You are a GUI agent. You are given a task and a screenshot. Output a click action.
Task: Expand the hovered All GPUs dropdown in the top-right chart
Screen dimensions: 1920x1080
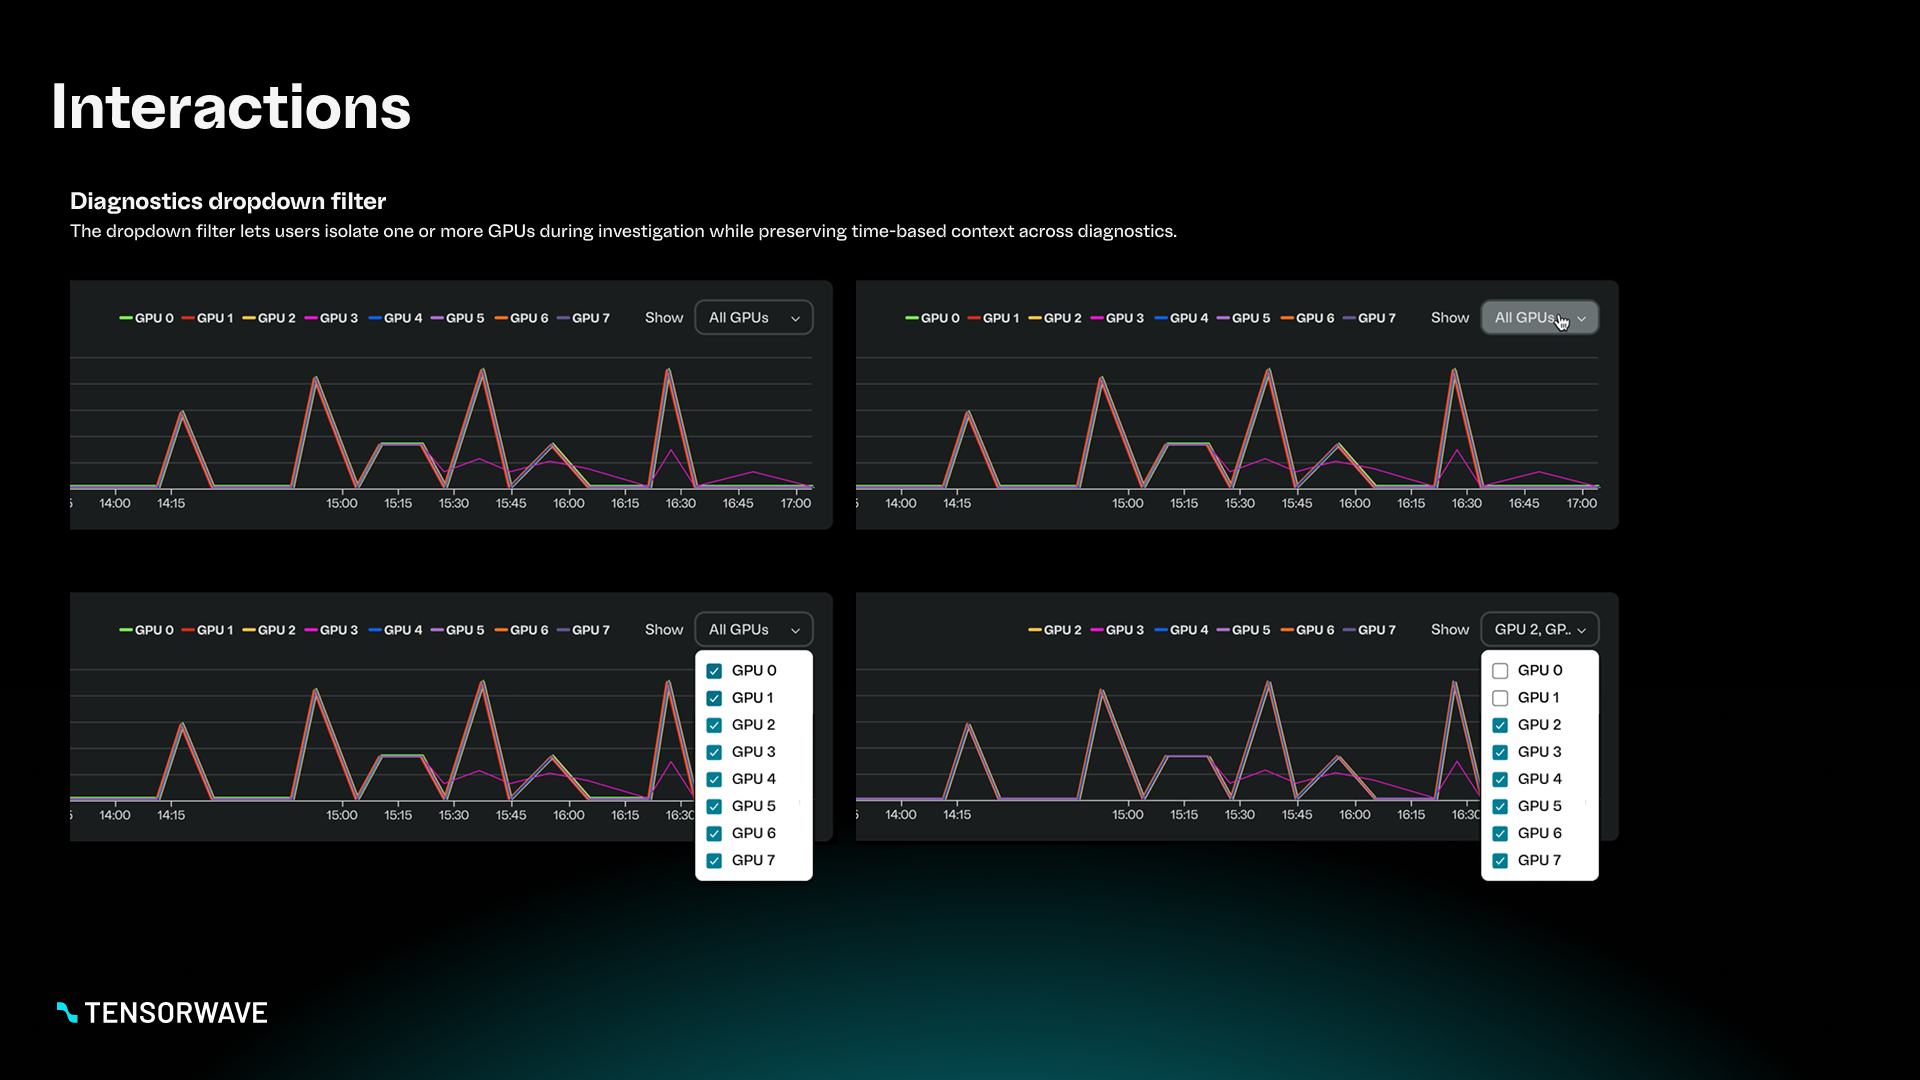[1540, 318]
